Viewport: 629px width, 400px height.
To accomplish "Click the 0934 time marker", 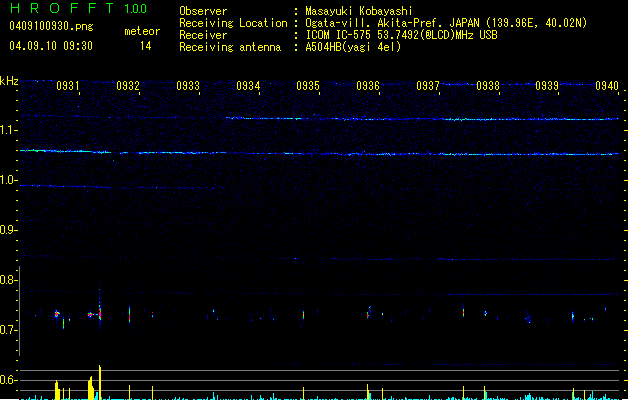I will point(248,86).
